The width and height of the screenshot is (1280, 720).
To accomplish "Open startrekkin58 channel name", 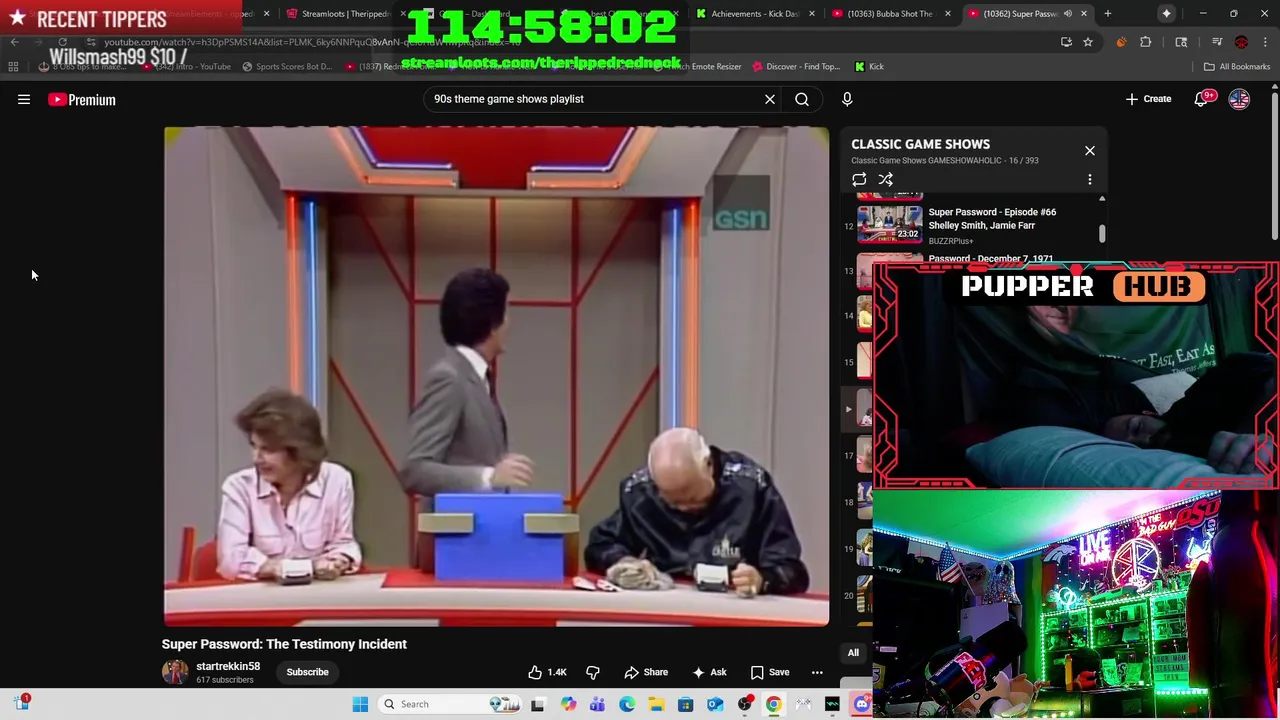I will point(228,666).
